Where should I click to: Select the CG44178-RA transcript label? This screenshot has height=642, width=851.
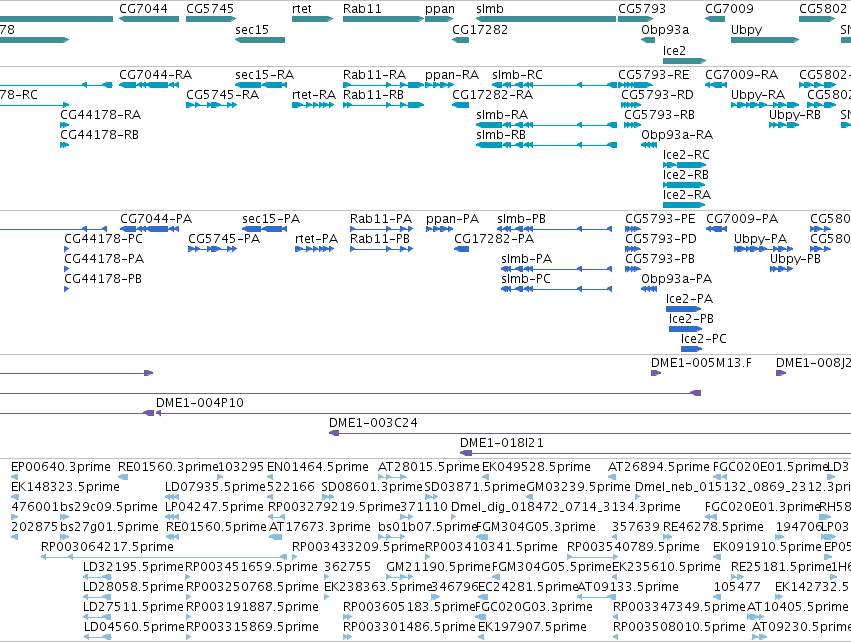100,115
